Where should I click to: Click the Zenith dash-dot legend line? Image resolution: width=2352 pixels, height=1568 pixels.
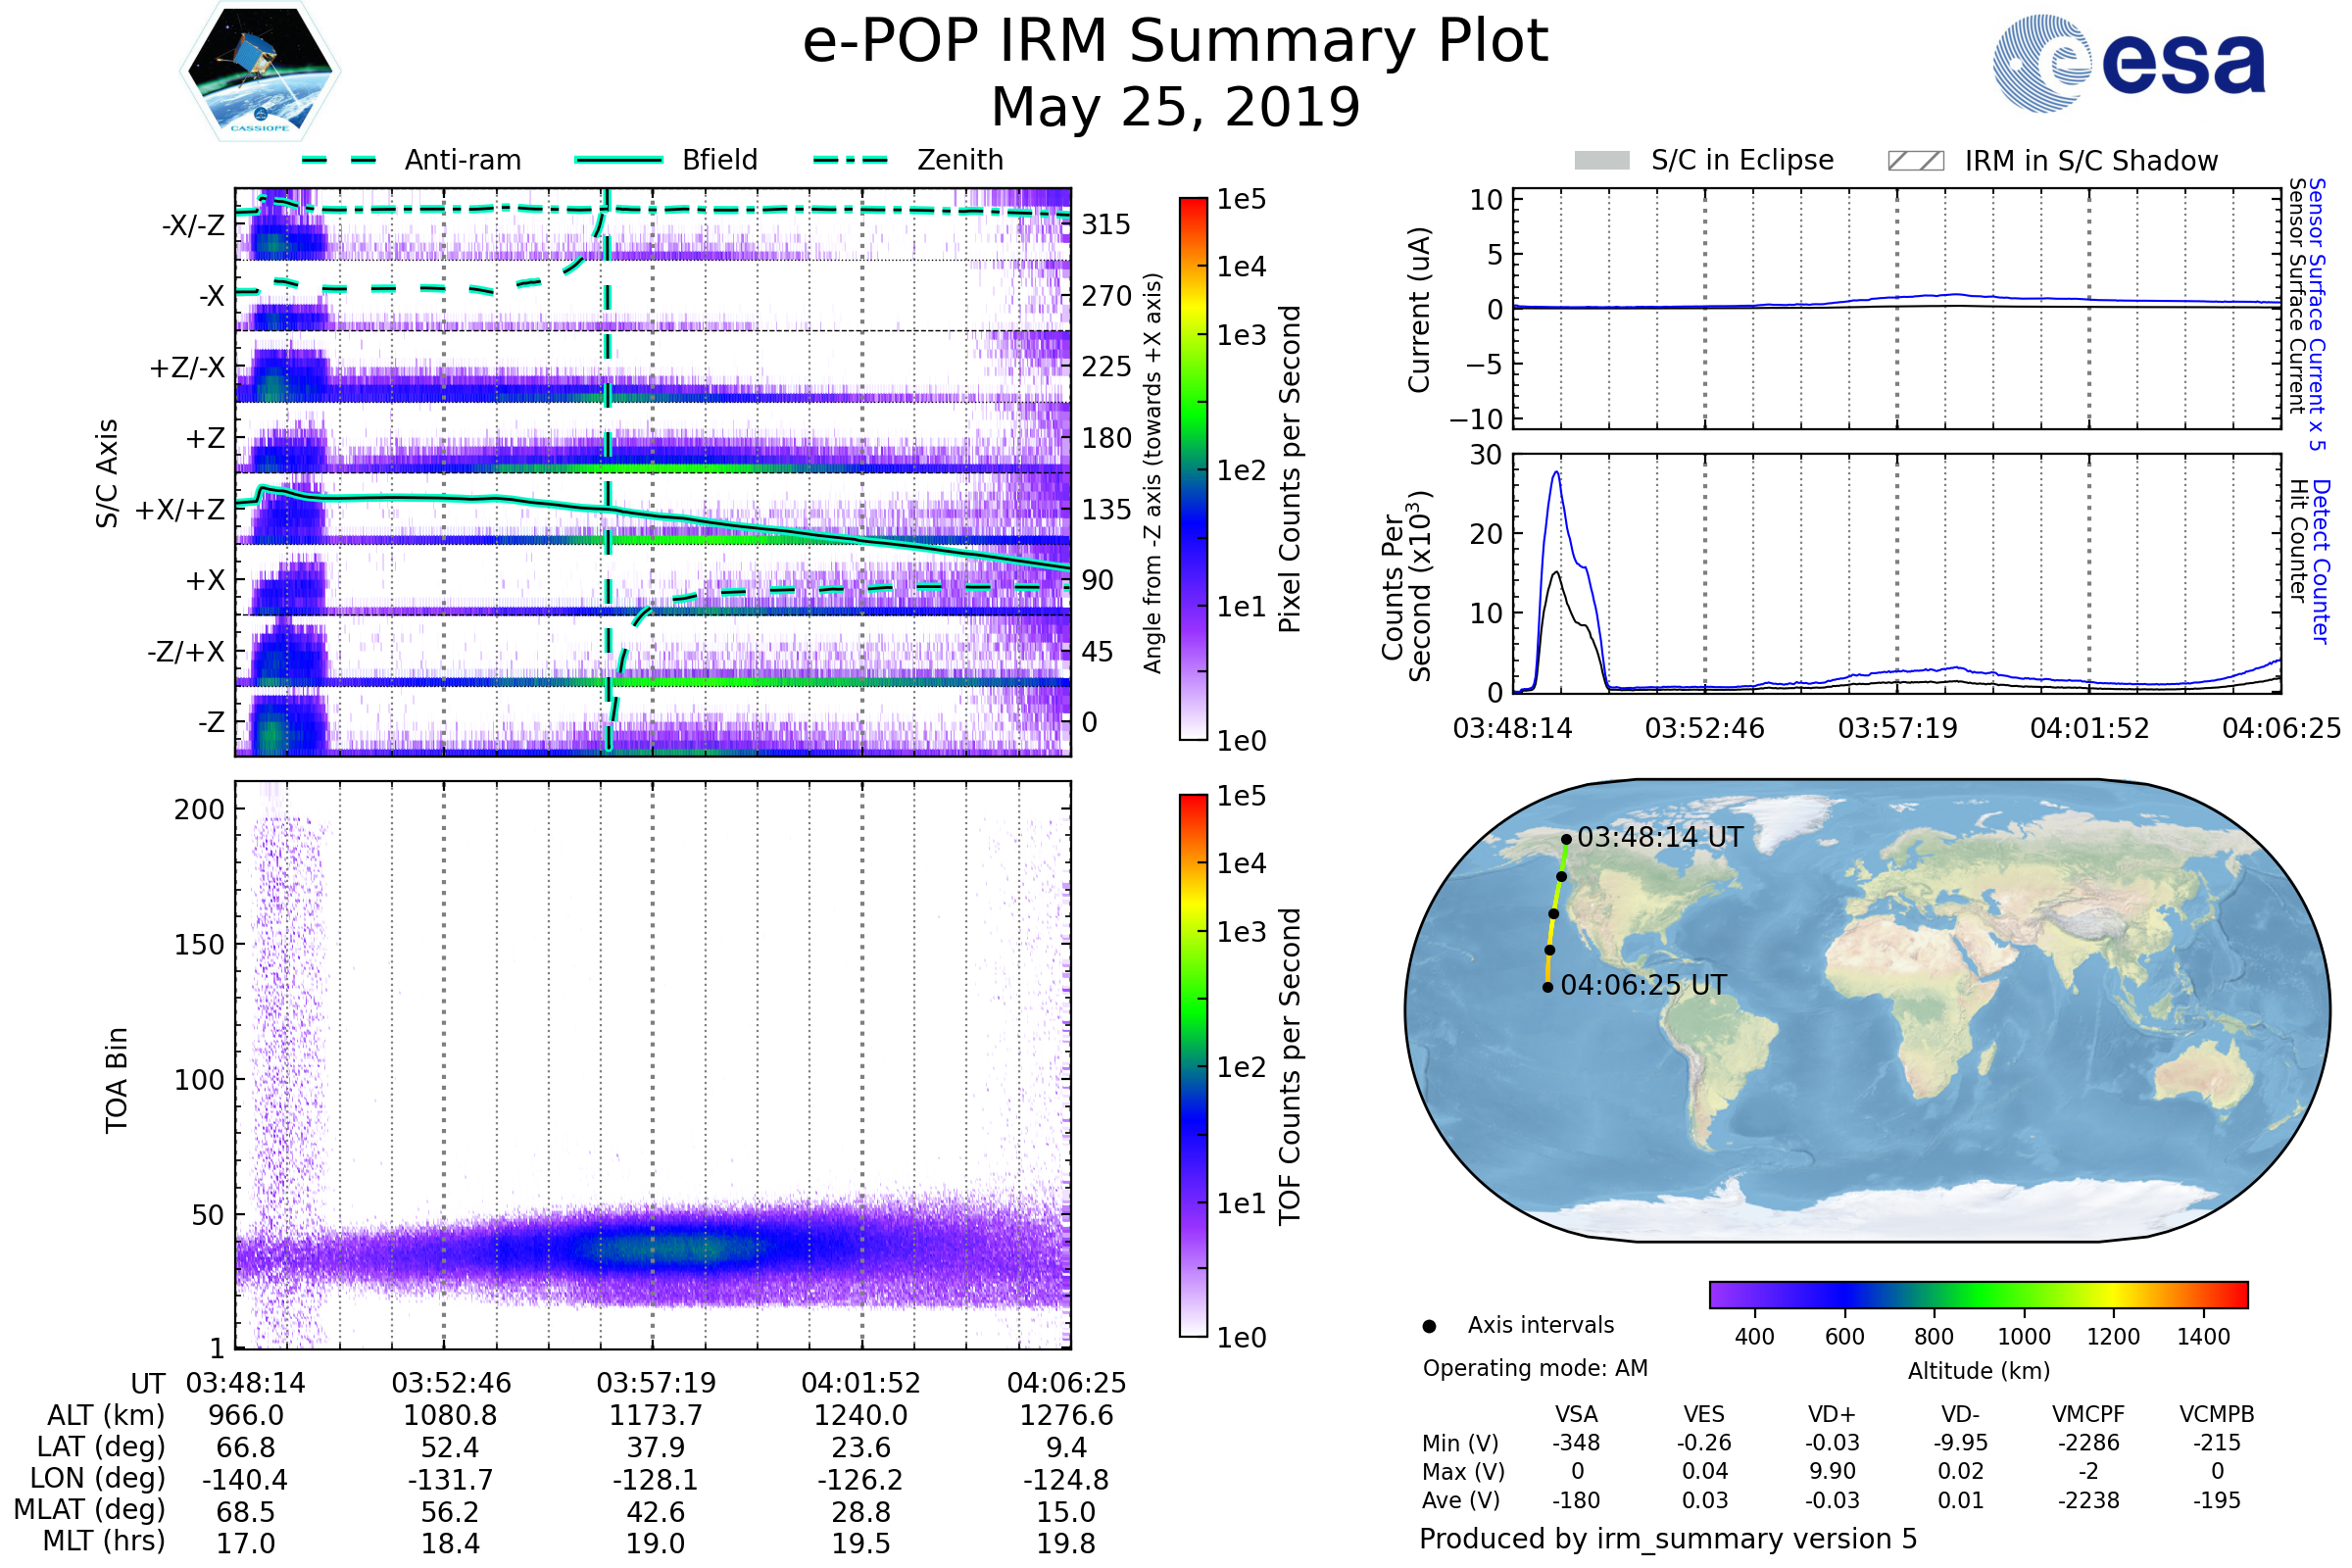tap(850, 160)
